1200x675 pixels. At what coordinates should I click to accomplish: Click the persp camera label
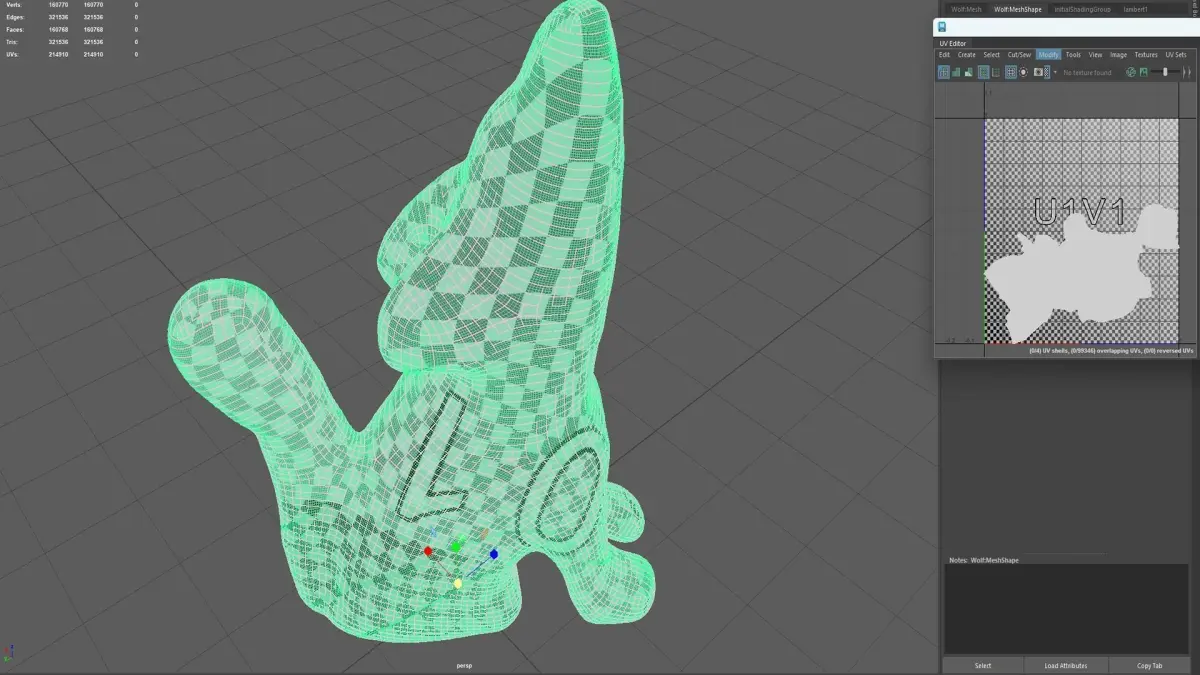pyautogui.click(x=463, y=665)
